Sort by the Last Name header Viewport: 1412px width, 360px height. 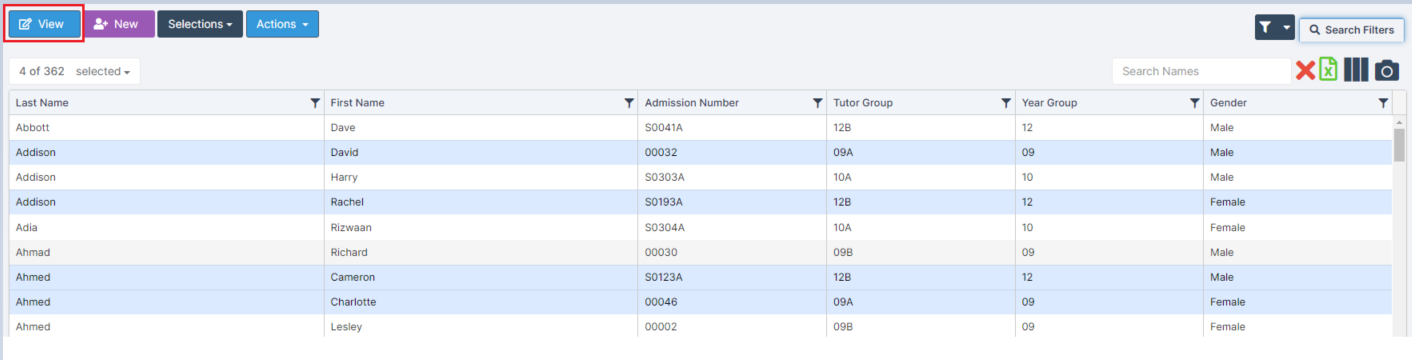[x=42, y=103]
